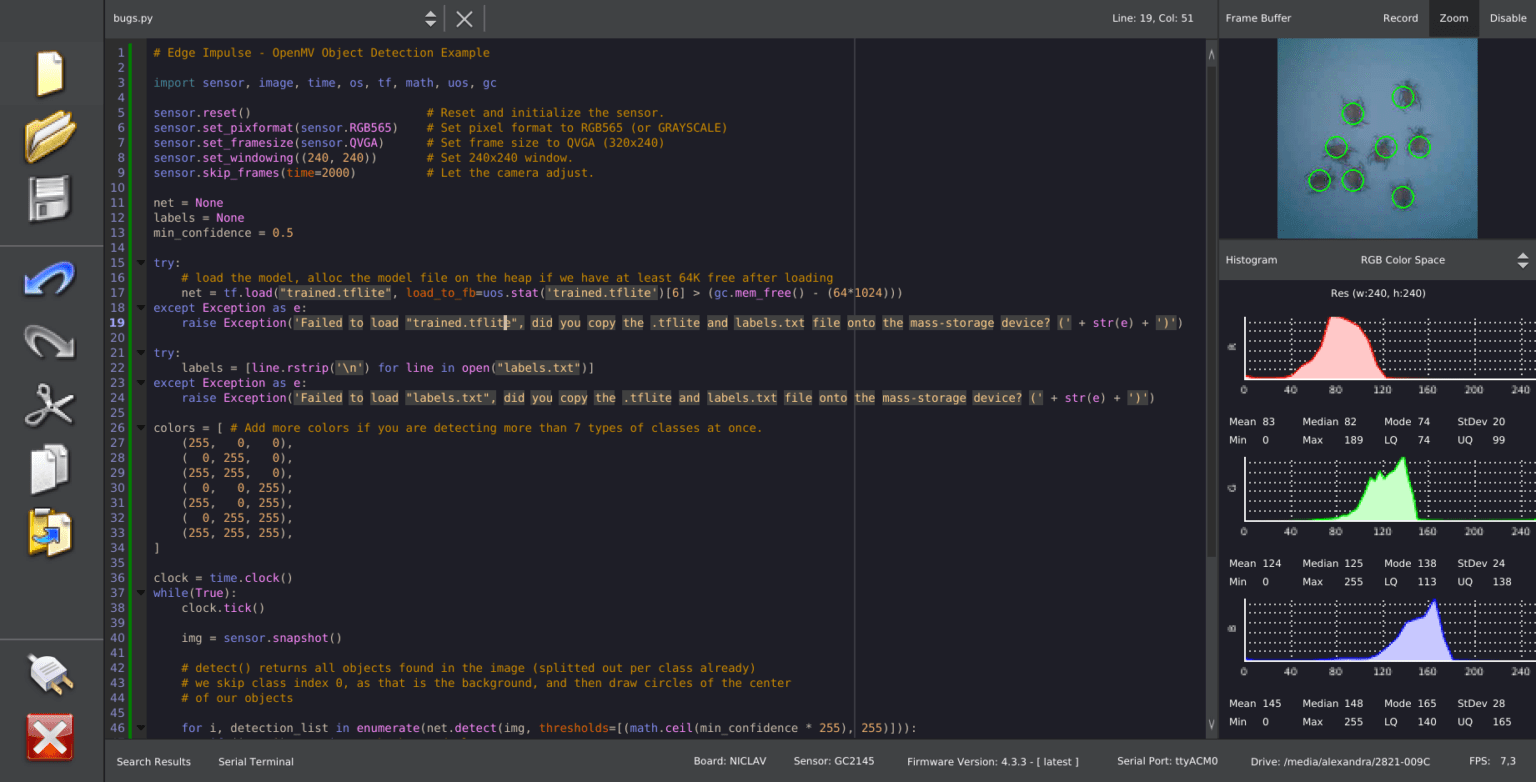This screenshot has width=1536, height=782.
Task: Click the grey Redo arrow icon
Action: coord(50,342)
